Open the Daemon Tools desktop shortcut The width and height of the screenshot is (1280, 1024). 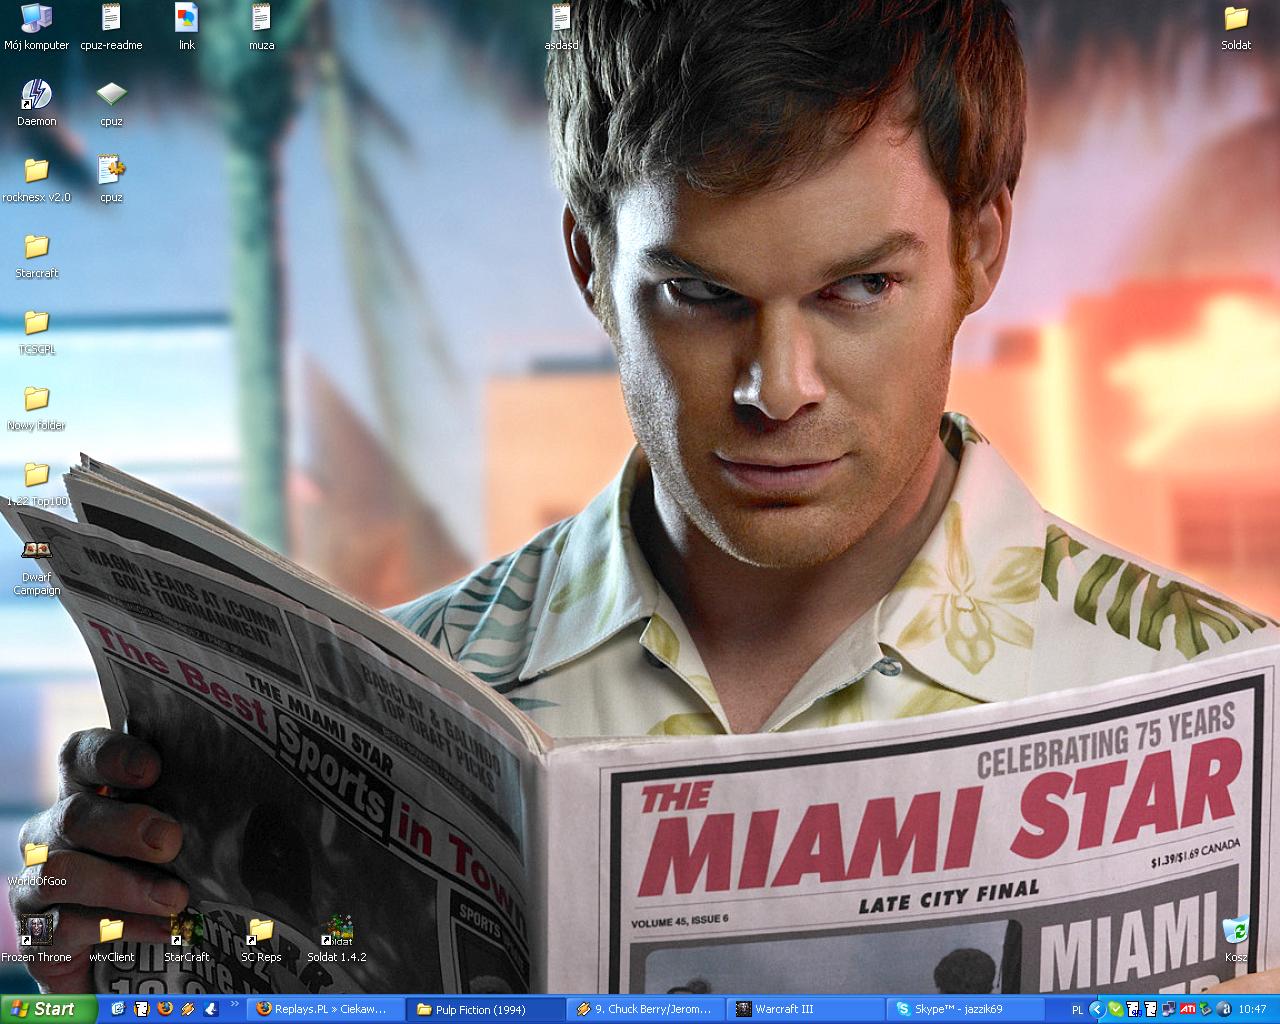coord(37,96)
